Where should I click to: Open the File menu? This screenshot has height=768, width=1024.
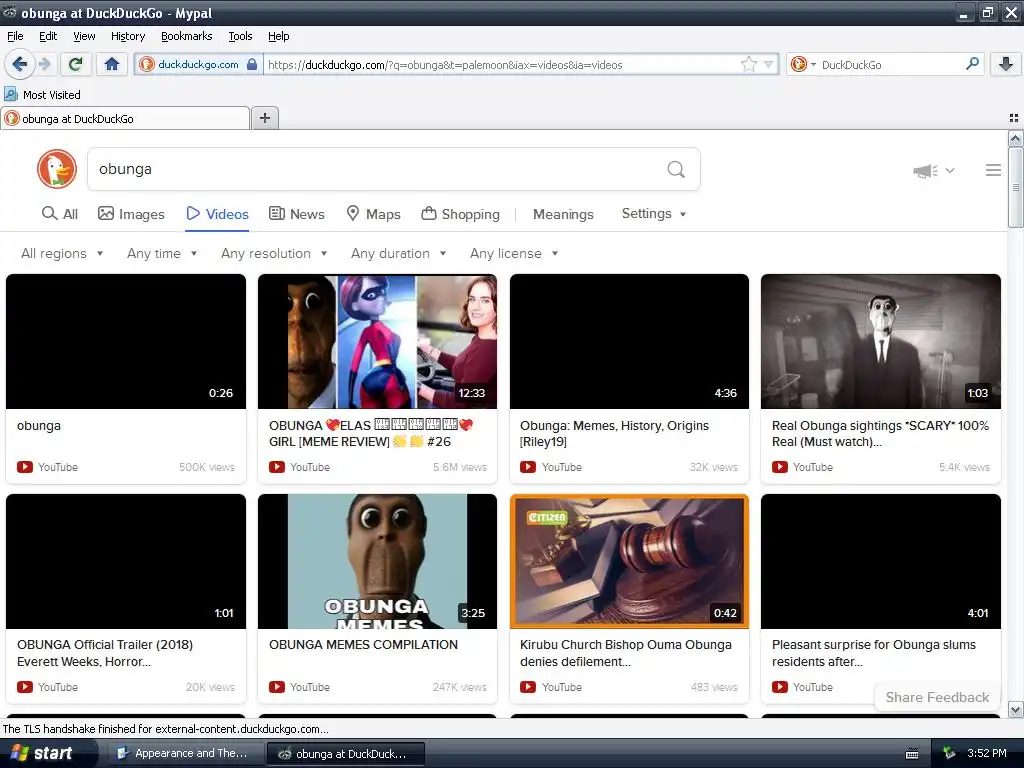point(15,36)
